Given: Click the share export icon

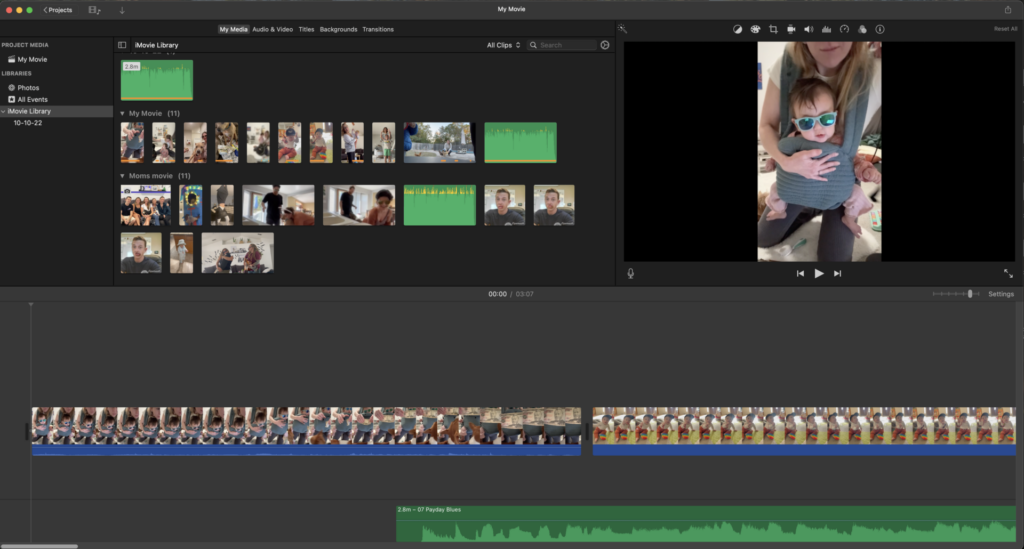Looking at the screenshot, I should click(1008, 10).
